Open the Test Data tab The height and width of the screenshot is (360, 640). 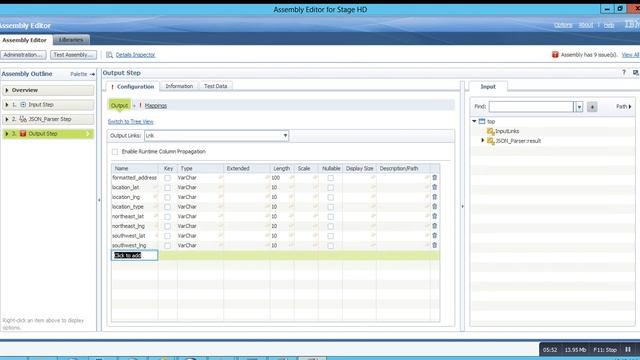click(216, 86)
